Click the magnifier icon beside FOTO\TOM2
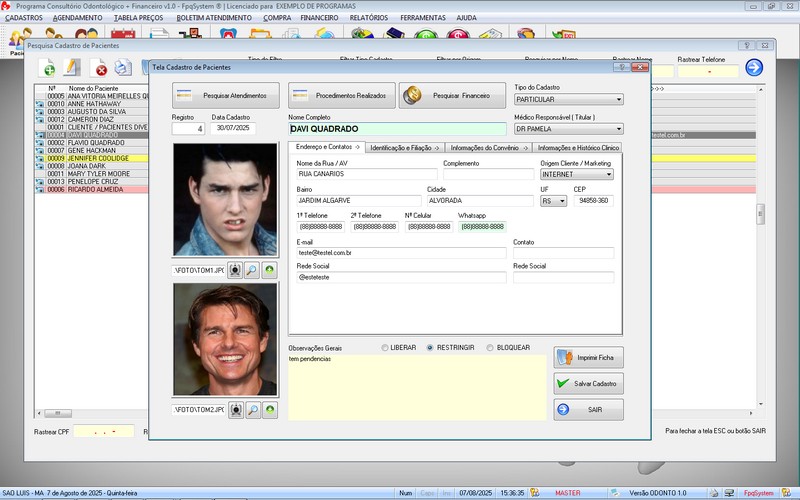This screenshot has height=500, width=800. (252, 410)
